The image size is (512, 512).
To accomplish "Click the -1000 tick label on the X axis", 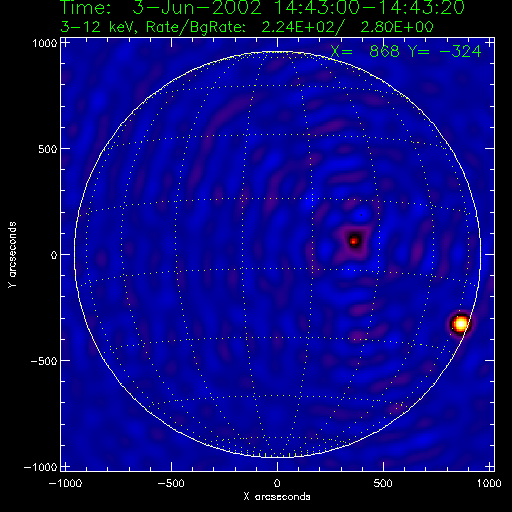I will pyautogui.click(x=65, y=483).
